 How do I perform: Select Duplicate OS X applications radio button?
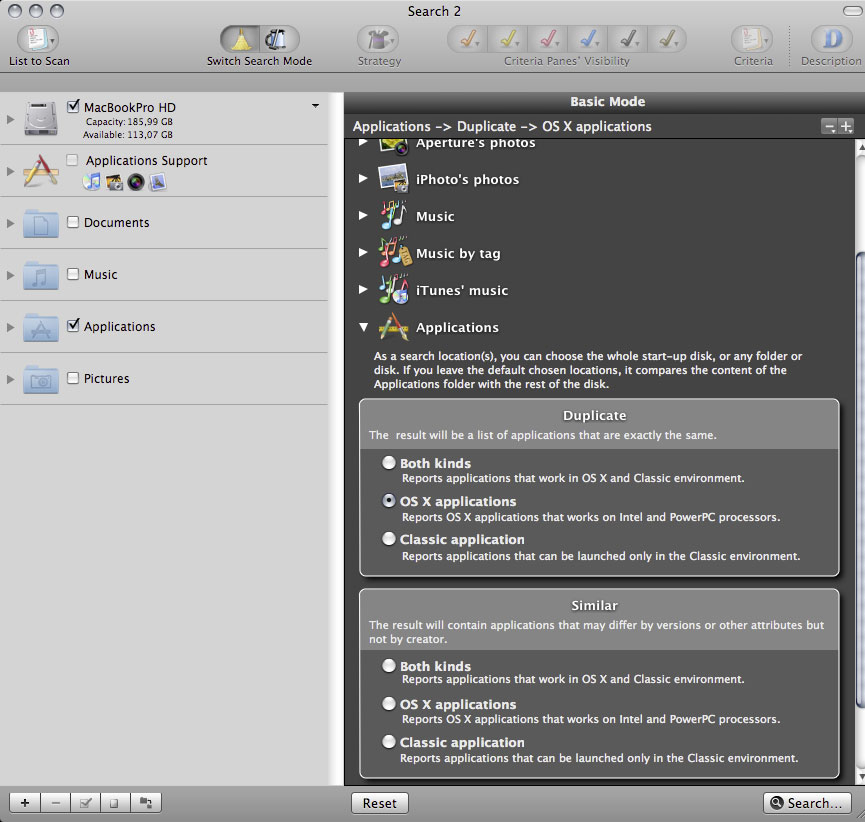[389, 500]
